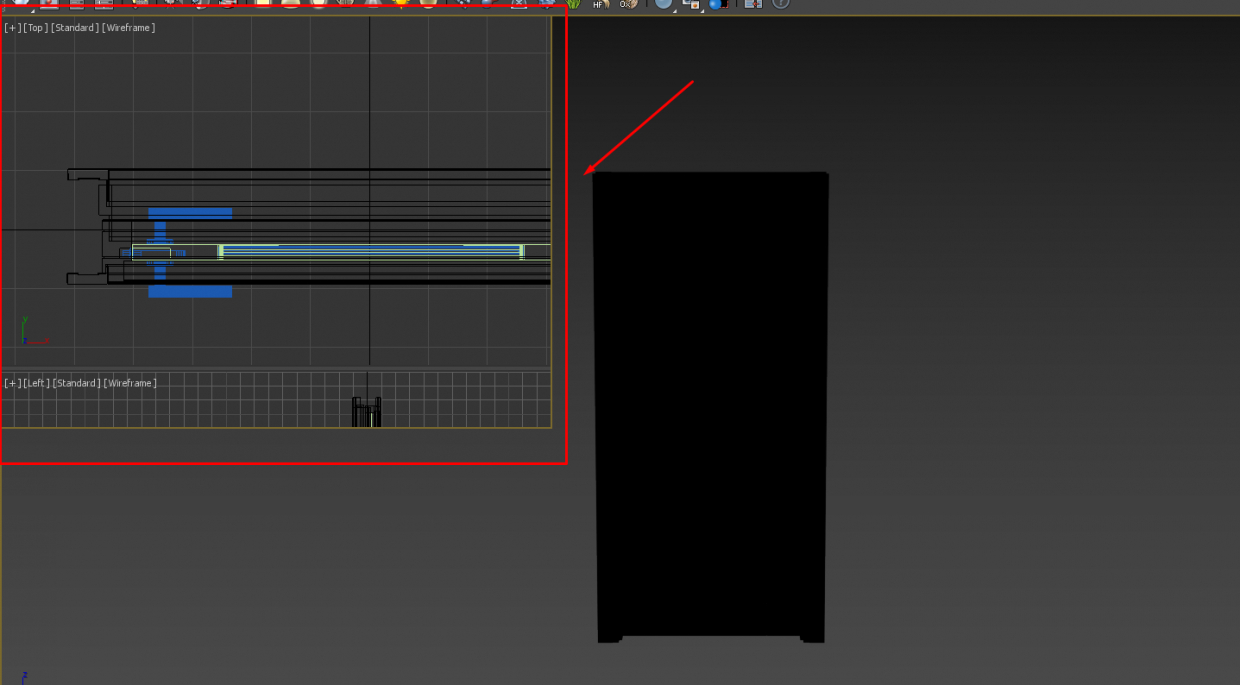Click the help question mark toolbar icon

coord(781,4)
